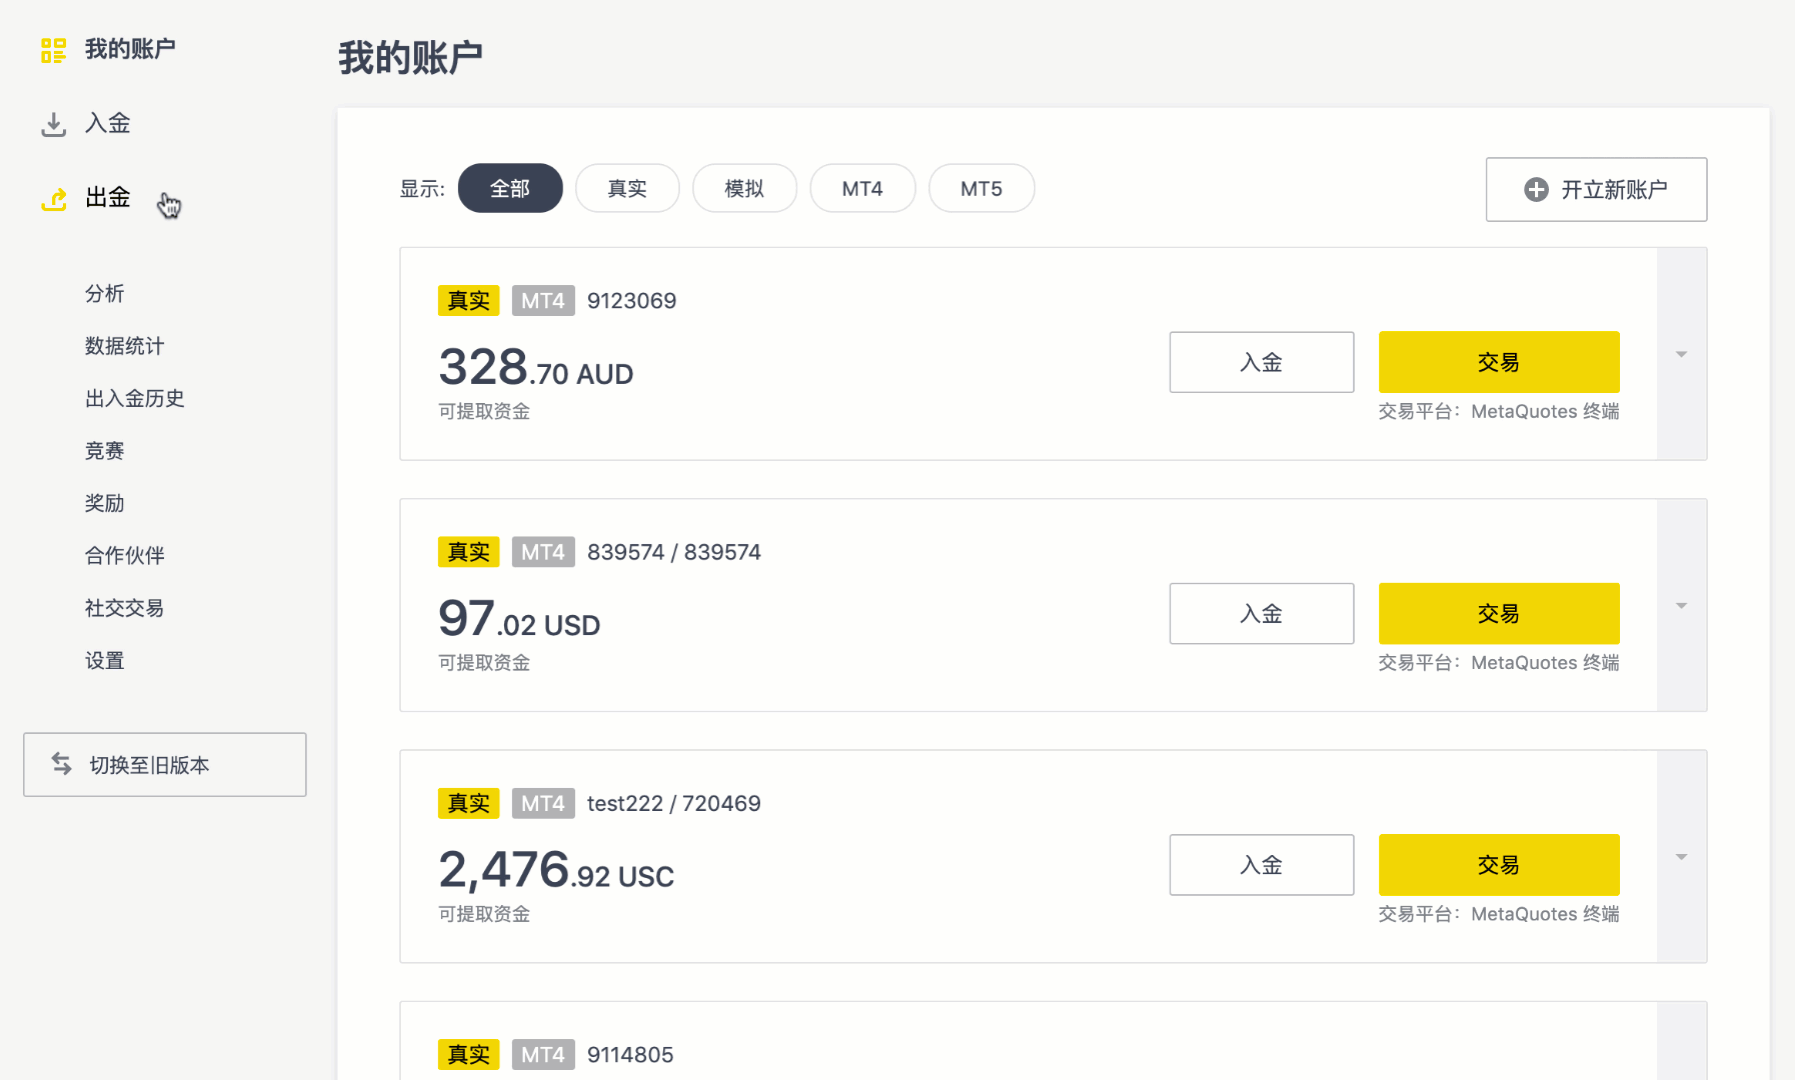Click 交易 button for test222 USC account
The image size is (1795, 1080).
(x=1498, y=865)
